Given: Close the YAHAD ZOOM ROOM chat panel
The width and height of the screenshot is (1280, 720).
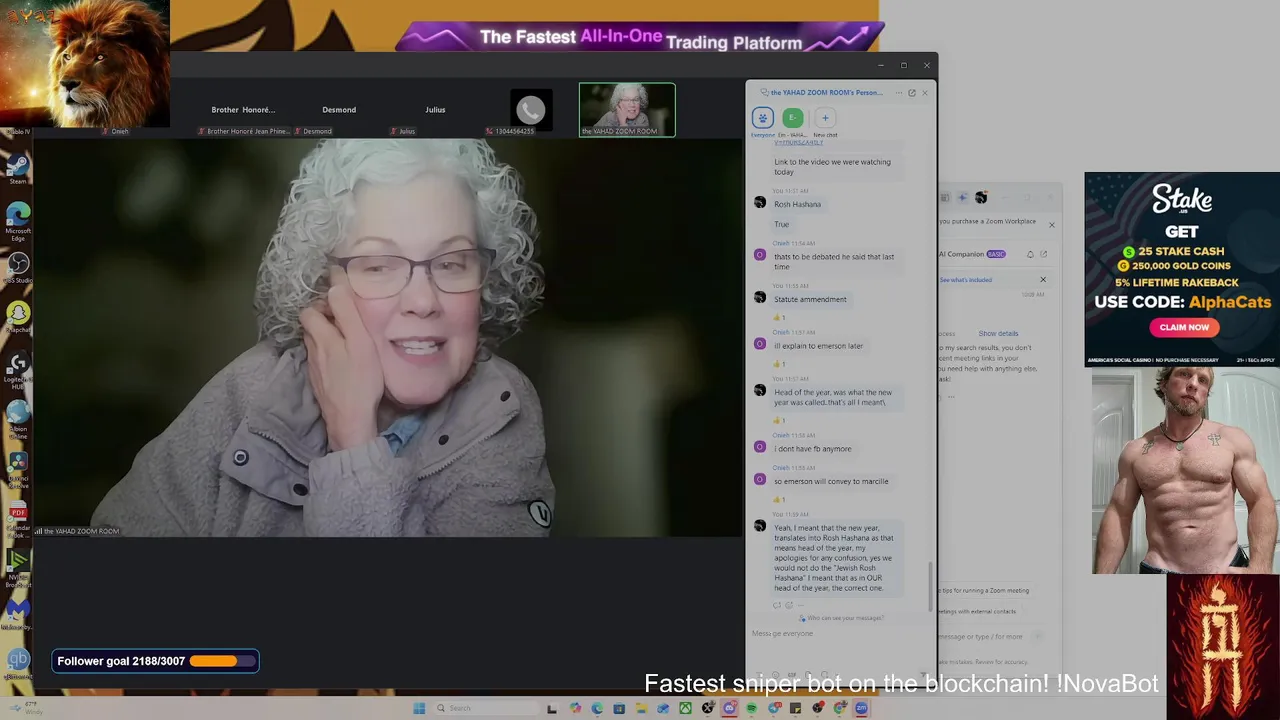Looking at the screenshot, I should tap(925, 93).
